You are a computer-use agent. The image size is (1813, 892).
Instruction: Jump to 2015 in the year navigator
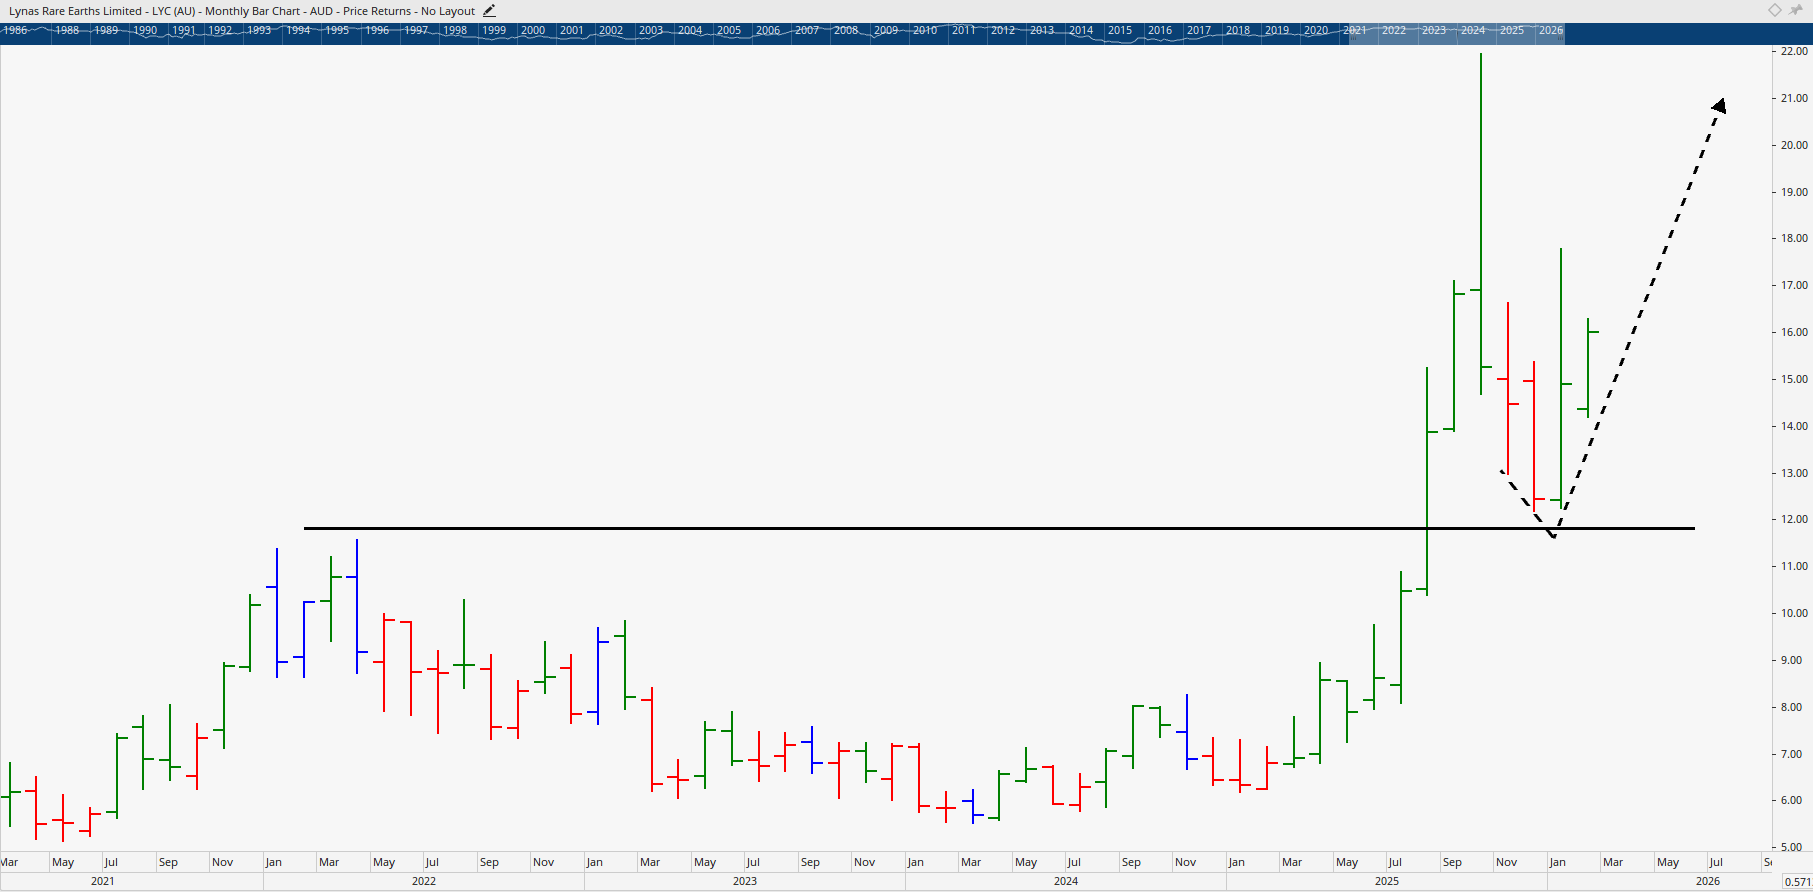click(1120, 30)
